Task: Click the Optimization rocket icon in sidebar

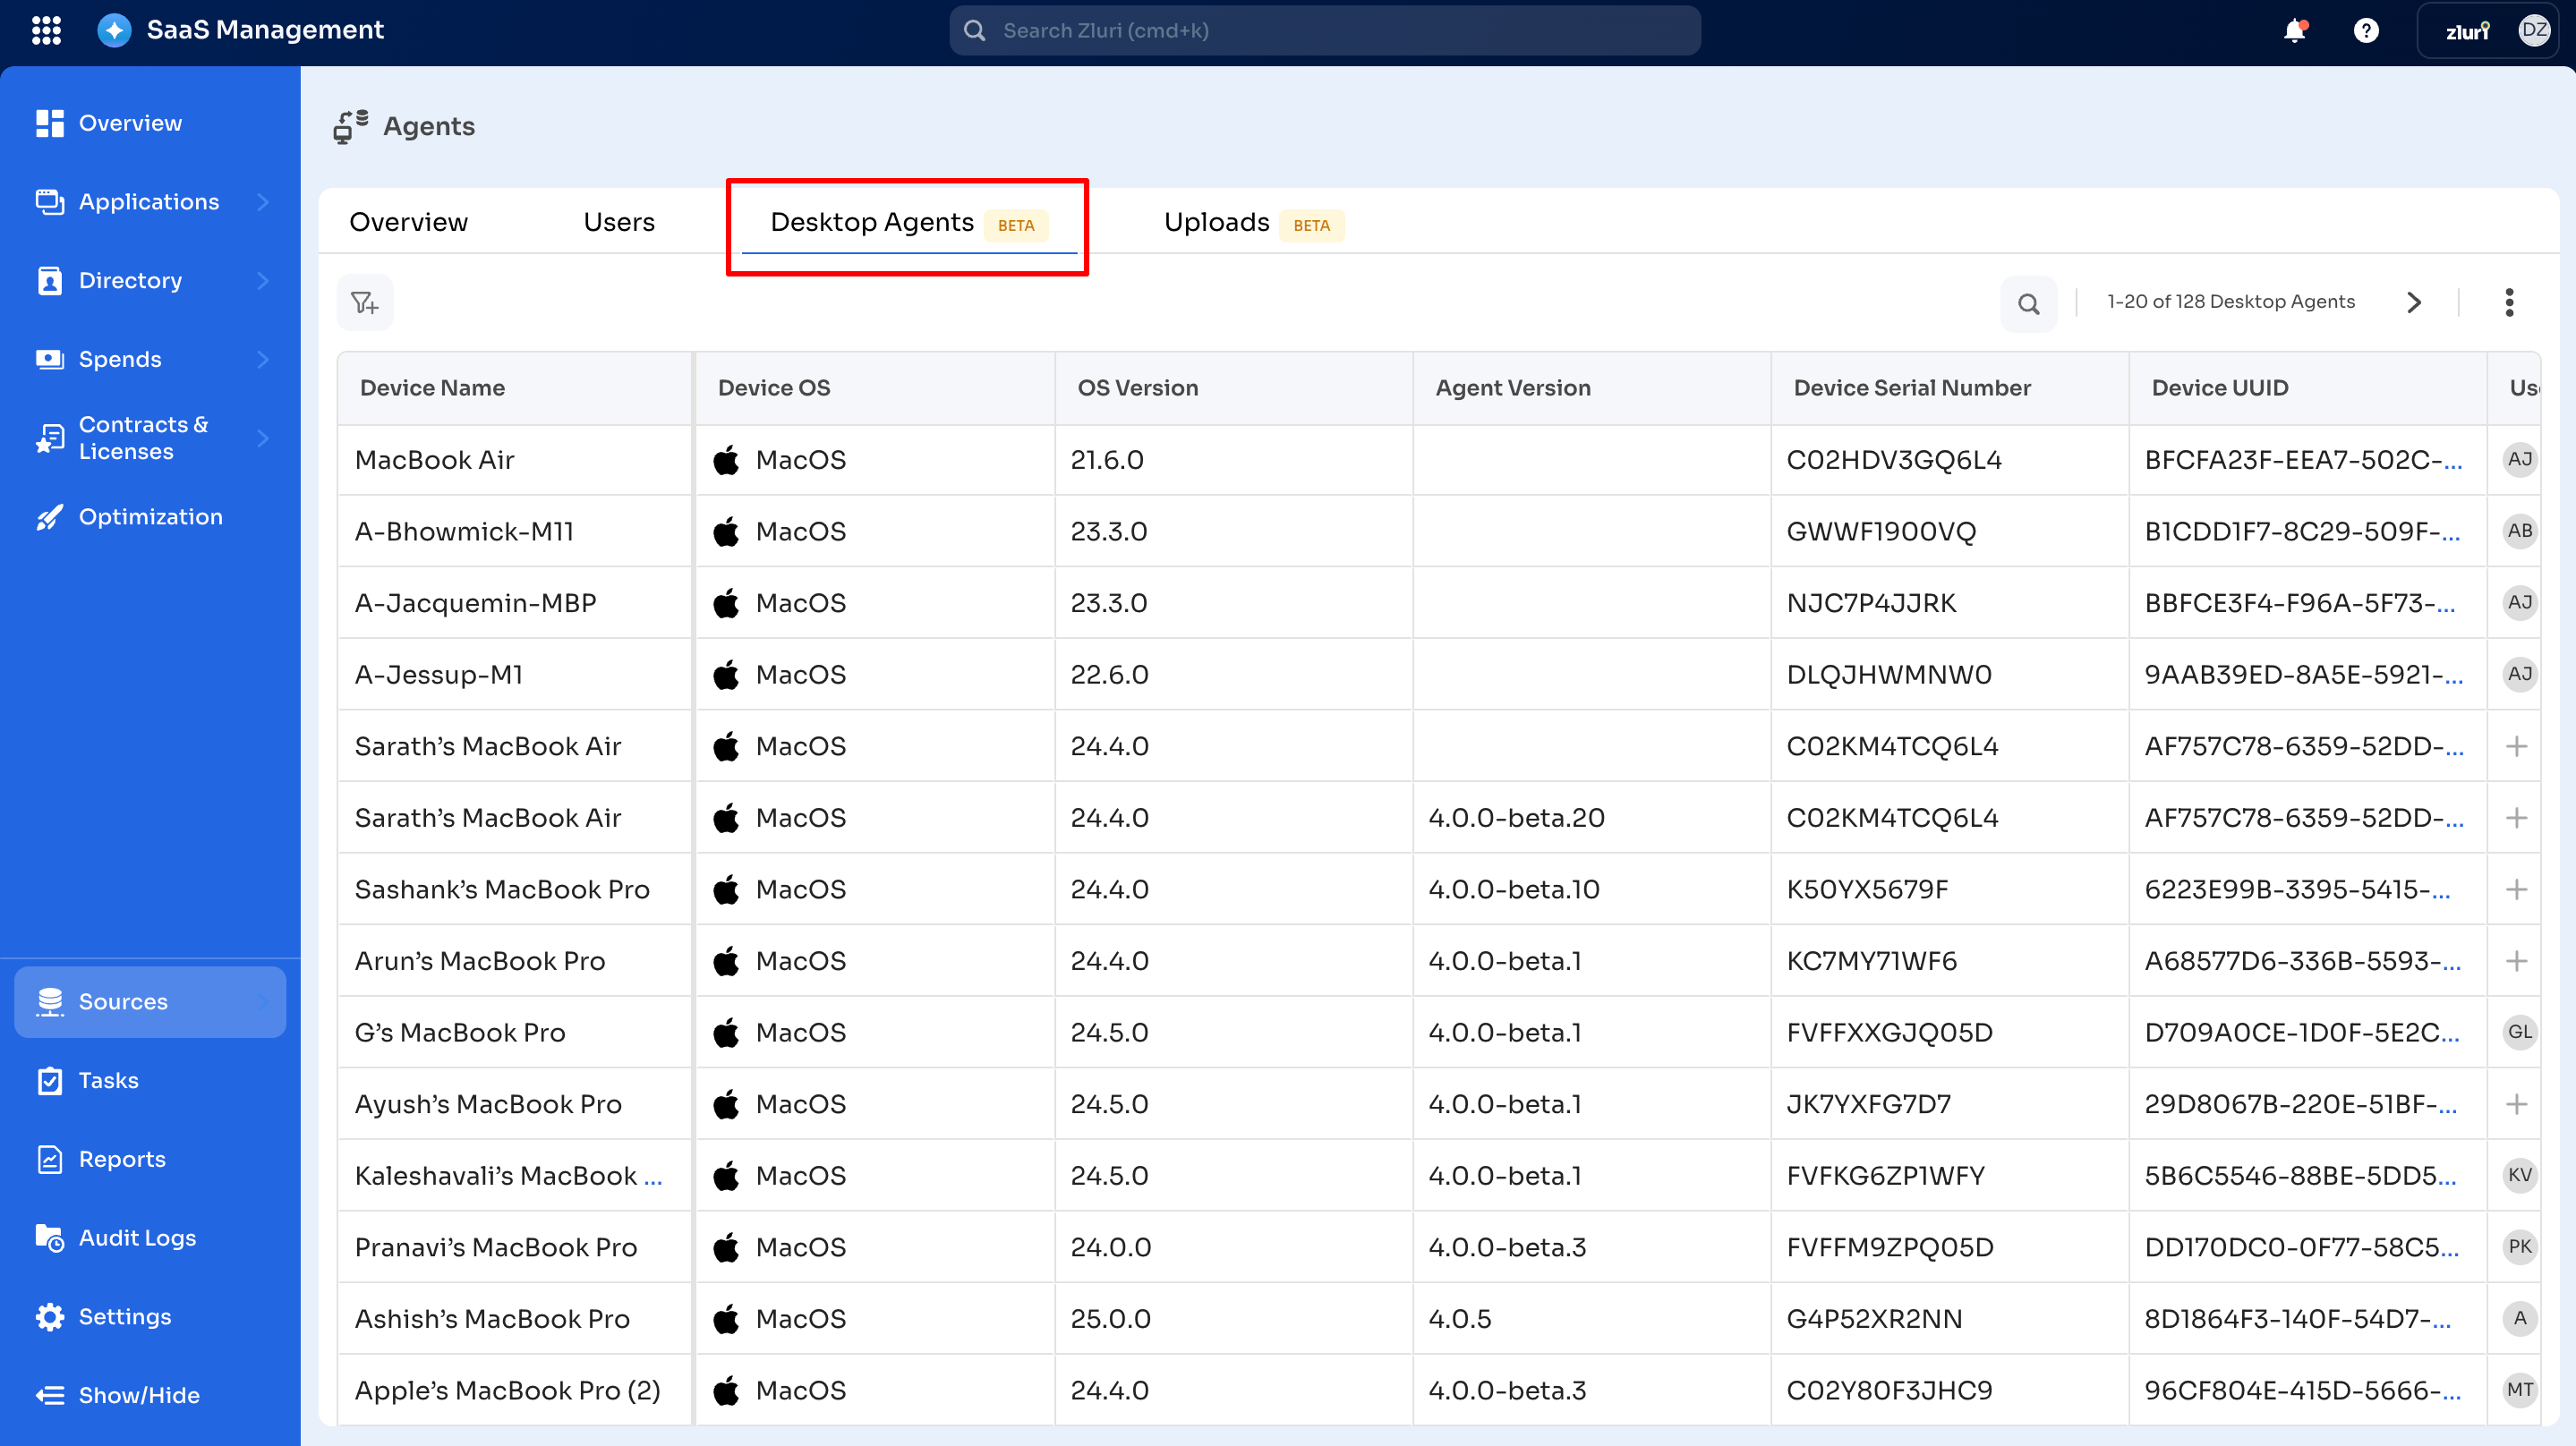Action: (50, 517)
